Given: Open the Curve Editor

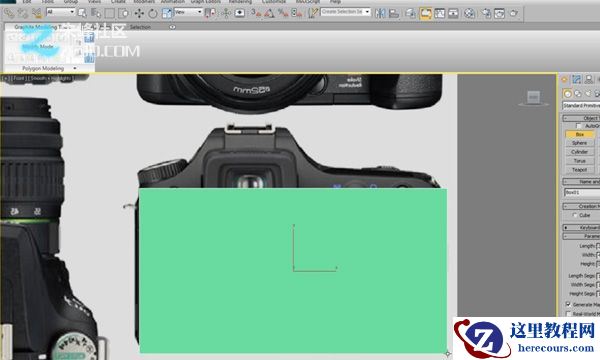Looking at the screenshot, I should coord(440,13).
